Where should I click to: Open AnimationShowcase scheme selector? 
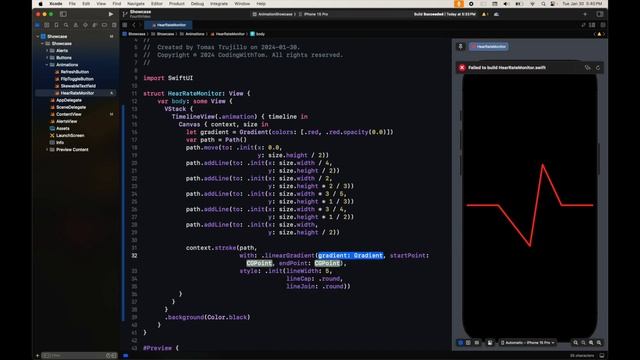point(273,14)
